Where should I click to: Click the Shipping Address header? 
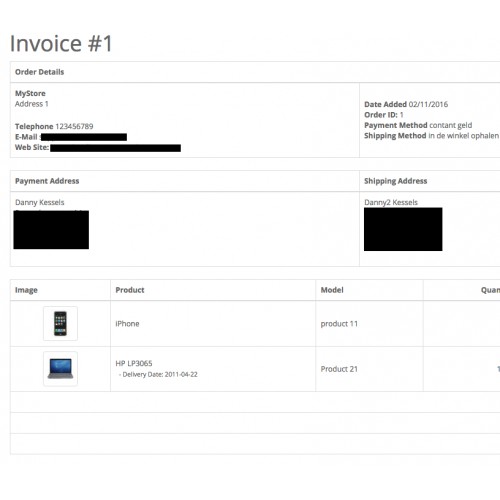pyautogui.click(x=395, y=181)
